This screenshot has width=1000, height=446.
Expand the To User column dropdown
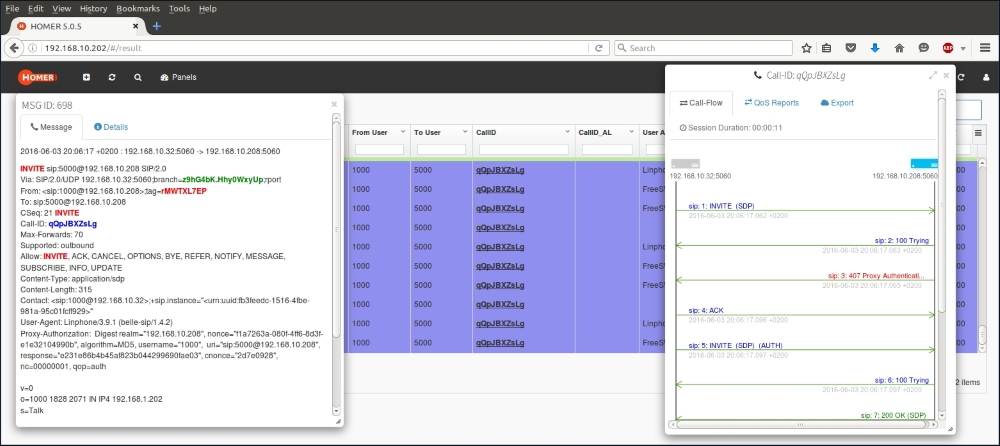(x=464, y=132)
